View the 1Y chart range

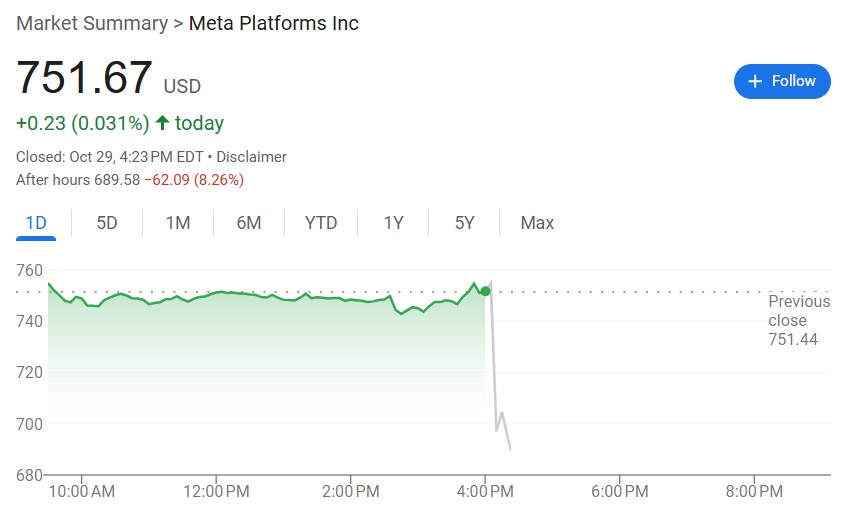point(393,223)
